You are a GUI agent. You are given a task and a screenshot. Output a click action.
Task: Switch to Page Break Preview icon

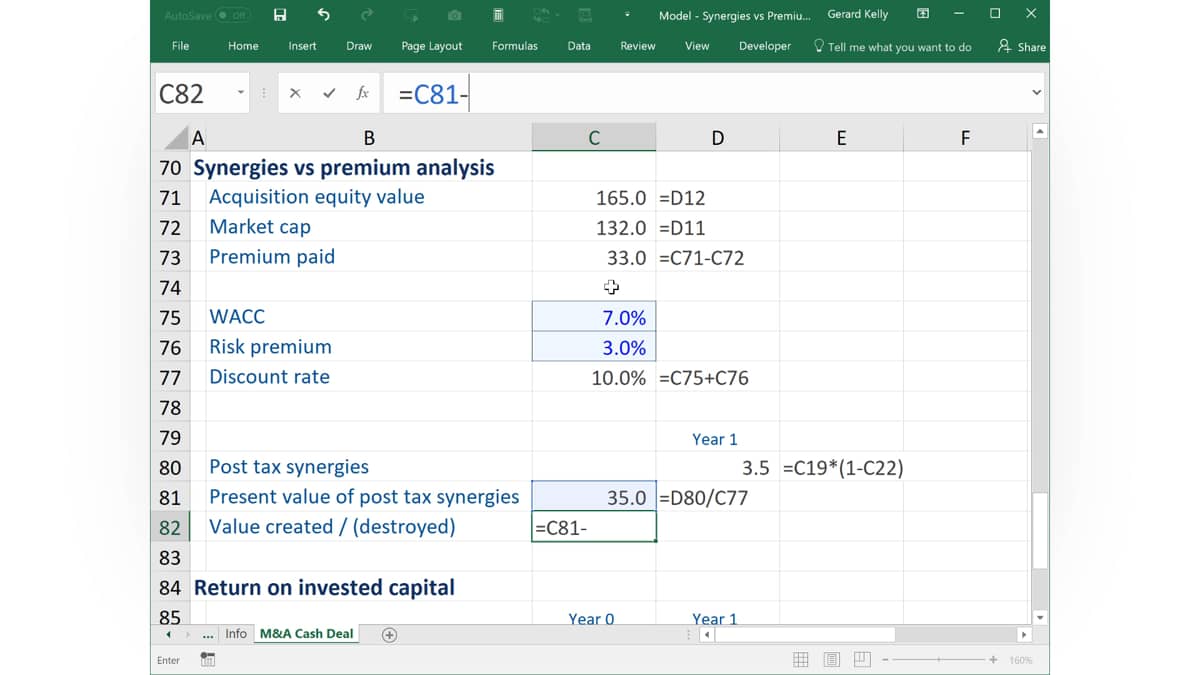click(862, 660)
